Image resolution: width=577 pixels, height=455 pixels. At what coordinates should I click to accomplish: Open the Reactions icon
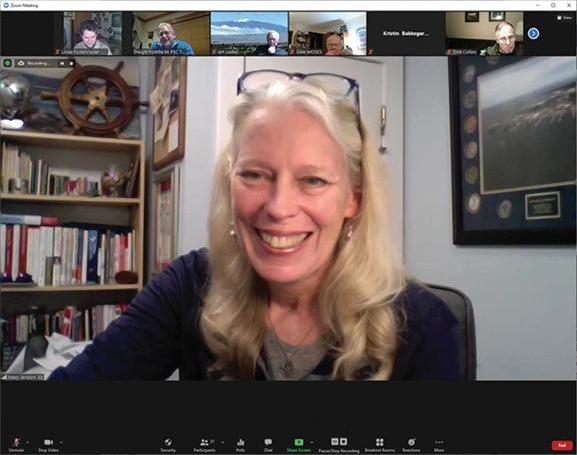(x=411, y=442)
